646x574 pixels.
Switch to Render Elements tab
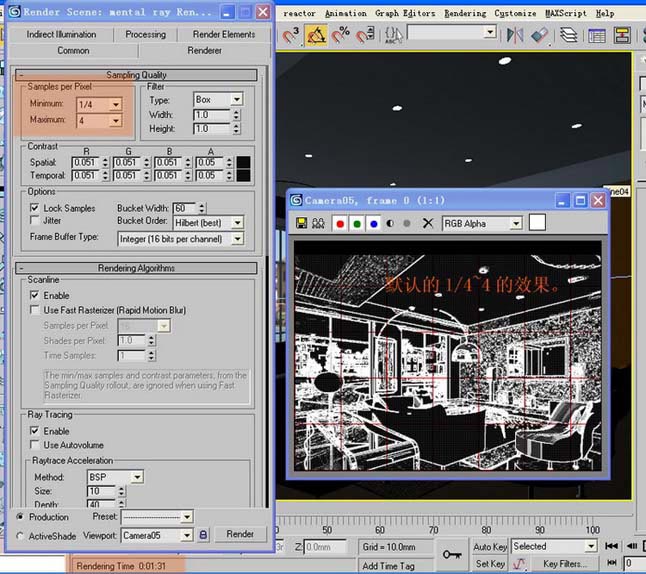tap(224, 34)
